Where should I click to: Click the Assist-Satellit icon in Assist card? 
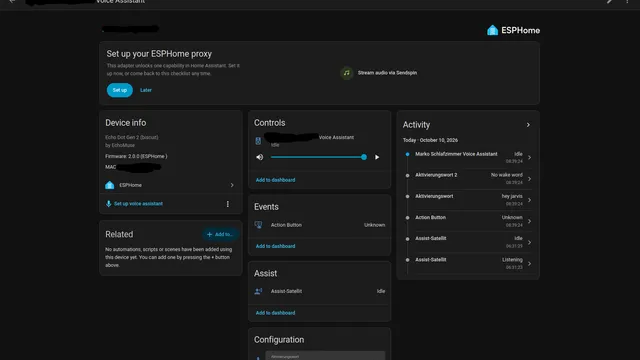[x=258, y=291]
